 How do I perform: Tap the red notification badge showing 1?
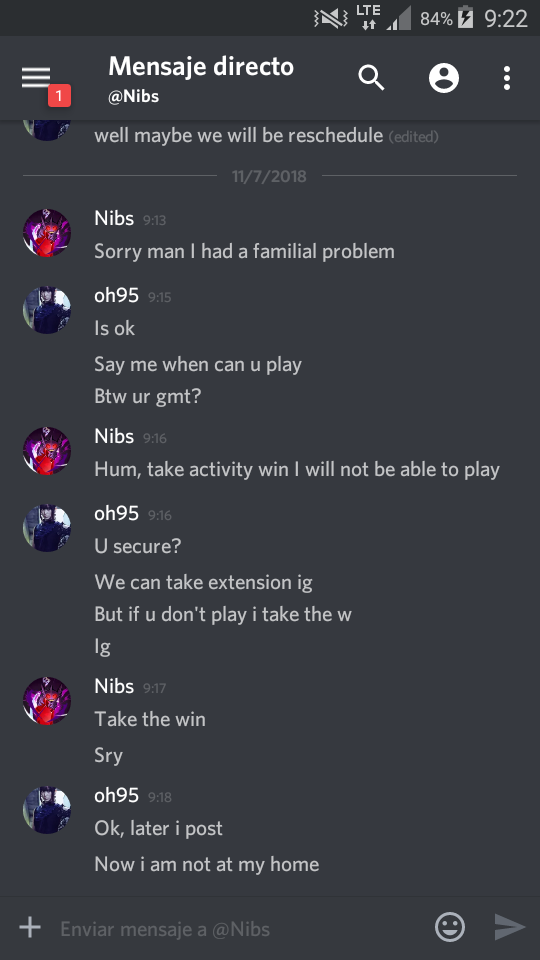coord(59,96)
